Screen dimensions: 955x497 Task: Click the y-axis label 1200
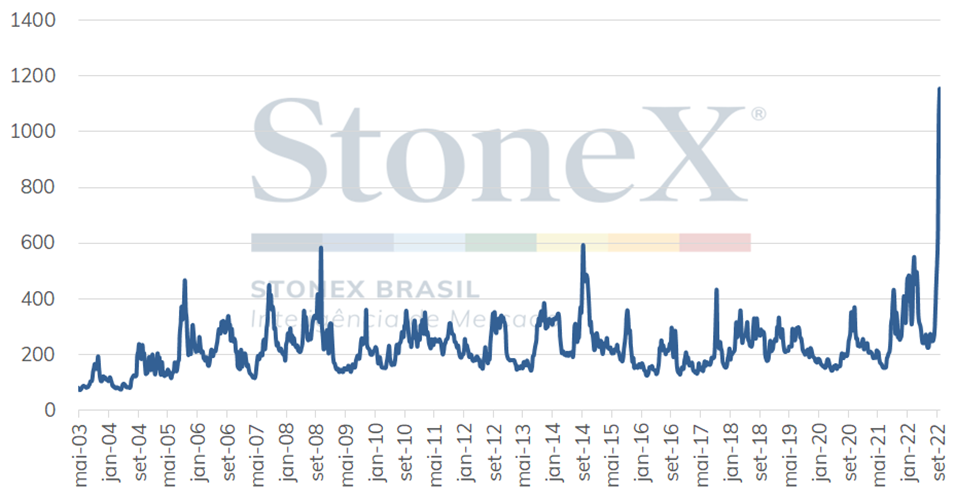coord(33,76)
